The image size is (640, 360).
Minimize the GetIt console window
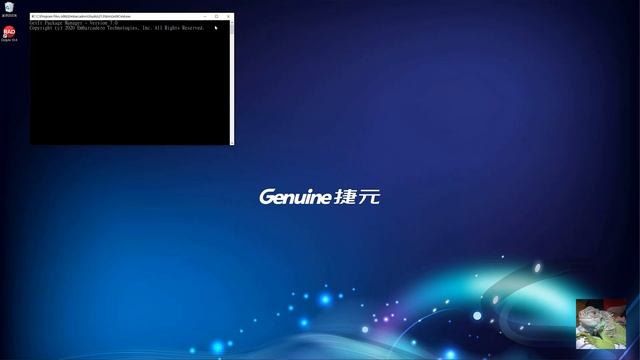click(205, 16)
